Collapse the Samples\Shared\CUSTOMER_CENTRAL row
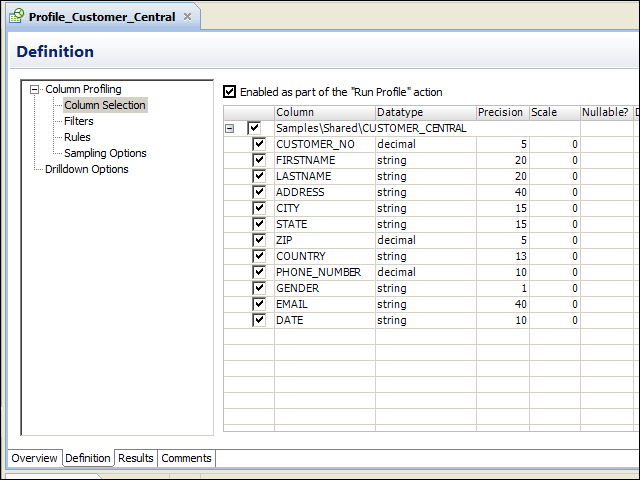Image resolution: width=640 pixels, height=480 pixels. pos(230,129)
